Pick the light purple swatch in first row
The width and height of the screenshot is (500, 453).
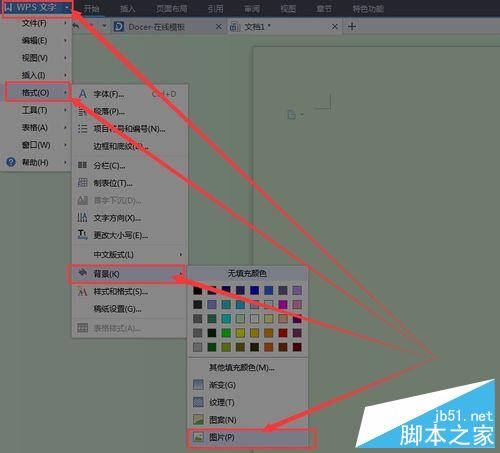pyautogui.click(x=297, y=290)
